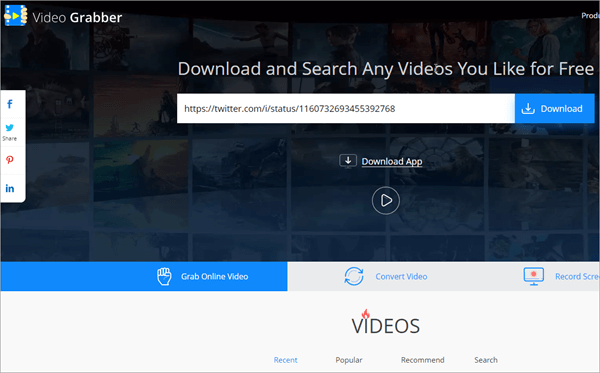This screenshot has height=373, width=600.
Task: Open the Record Screen tab
Action: (577, 276)
